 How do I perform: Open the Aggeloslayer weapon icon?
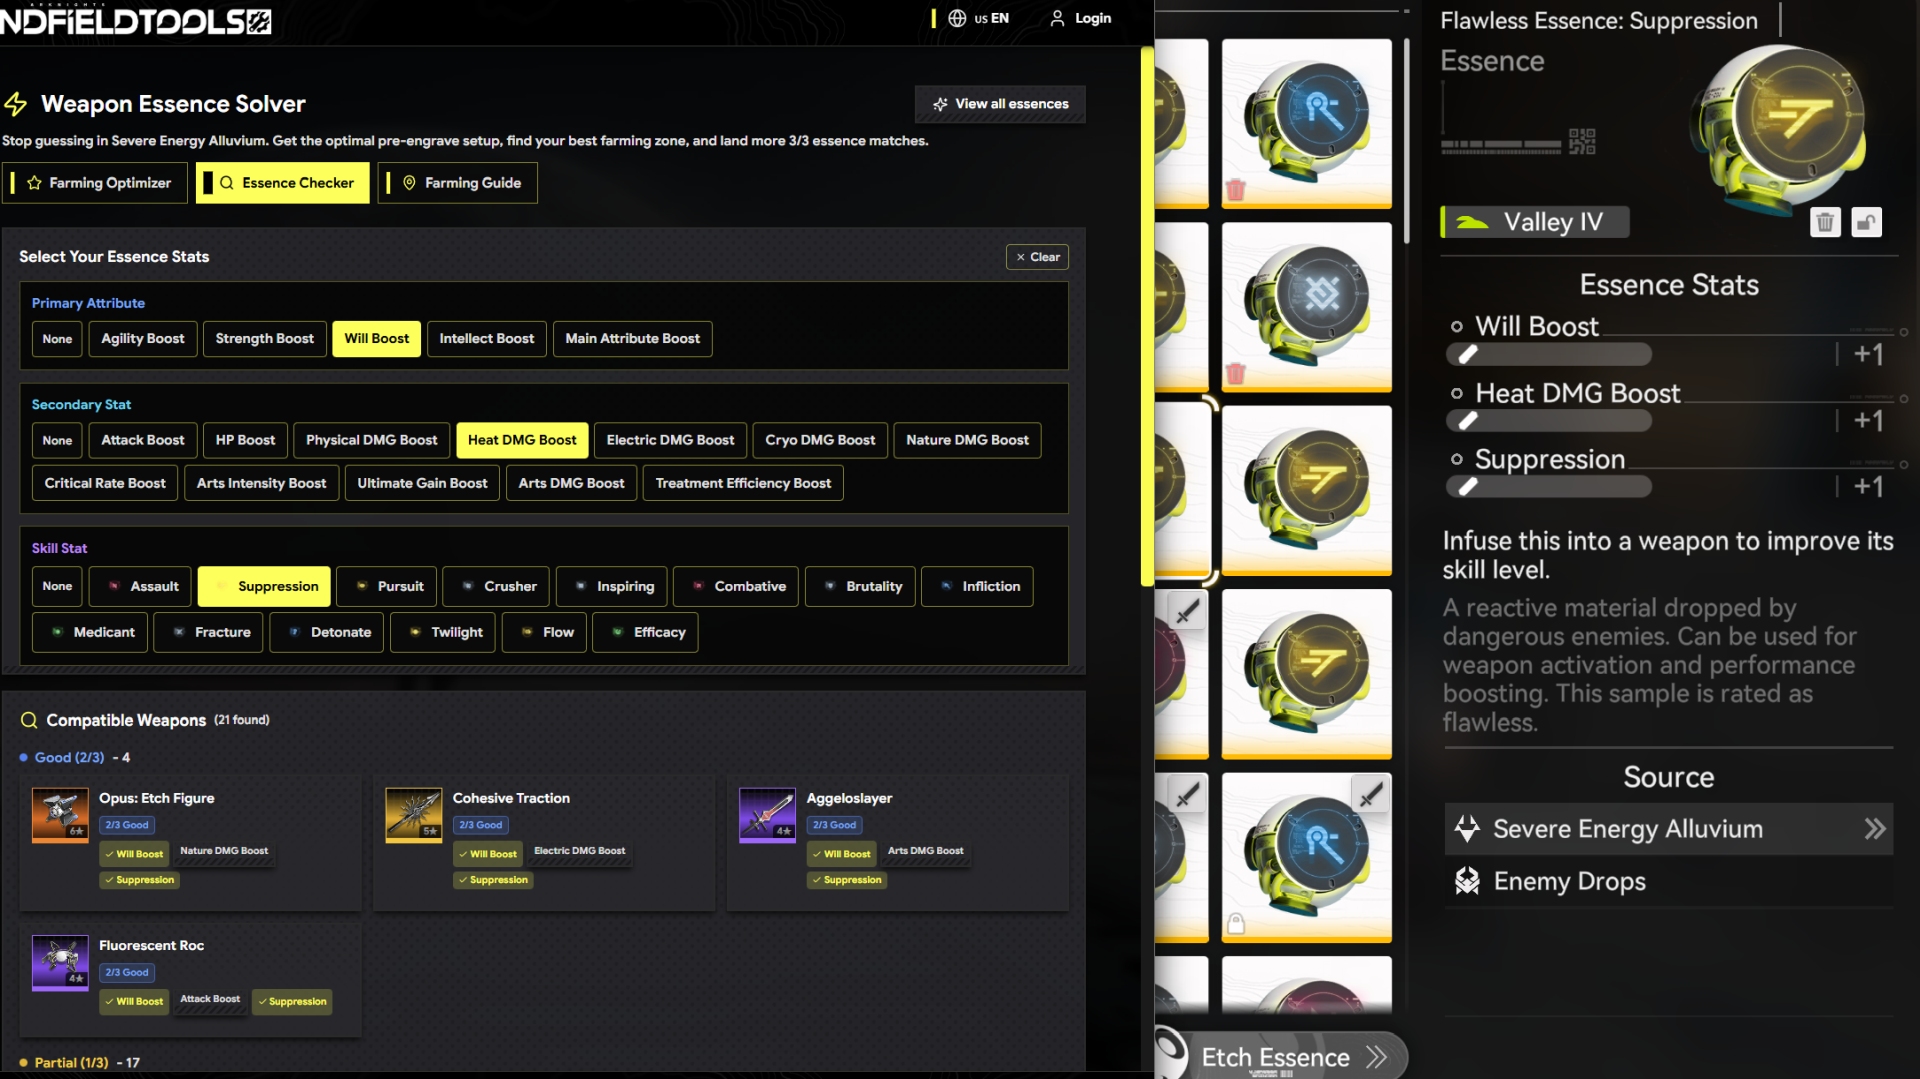pos(767,815)
